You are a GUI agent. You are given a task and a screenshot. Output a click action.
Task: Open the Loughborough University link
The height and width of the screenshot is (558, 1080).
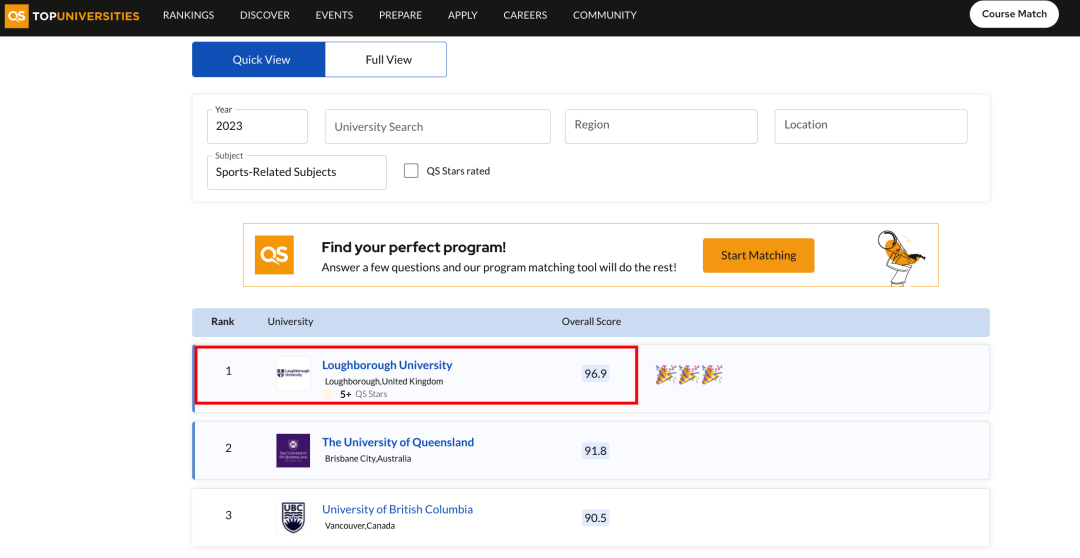click(x=387, y=365)
